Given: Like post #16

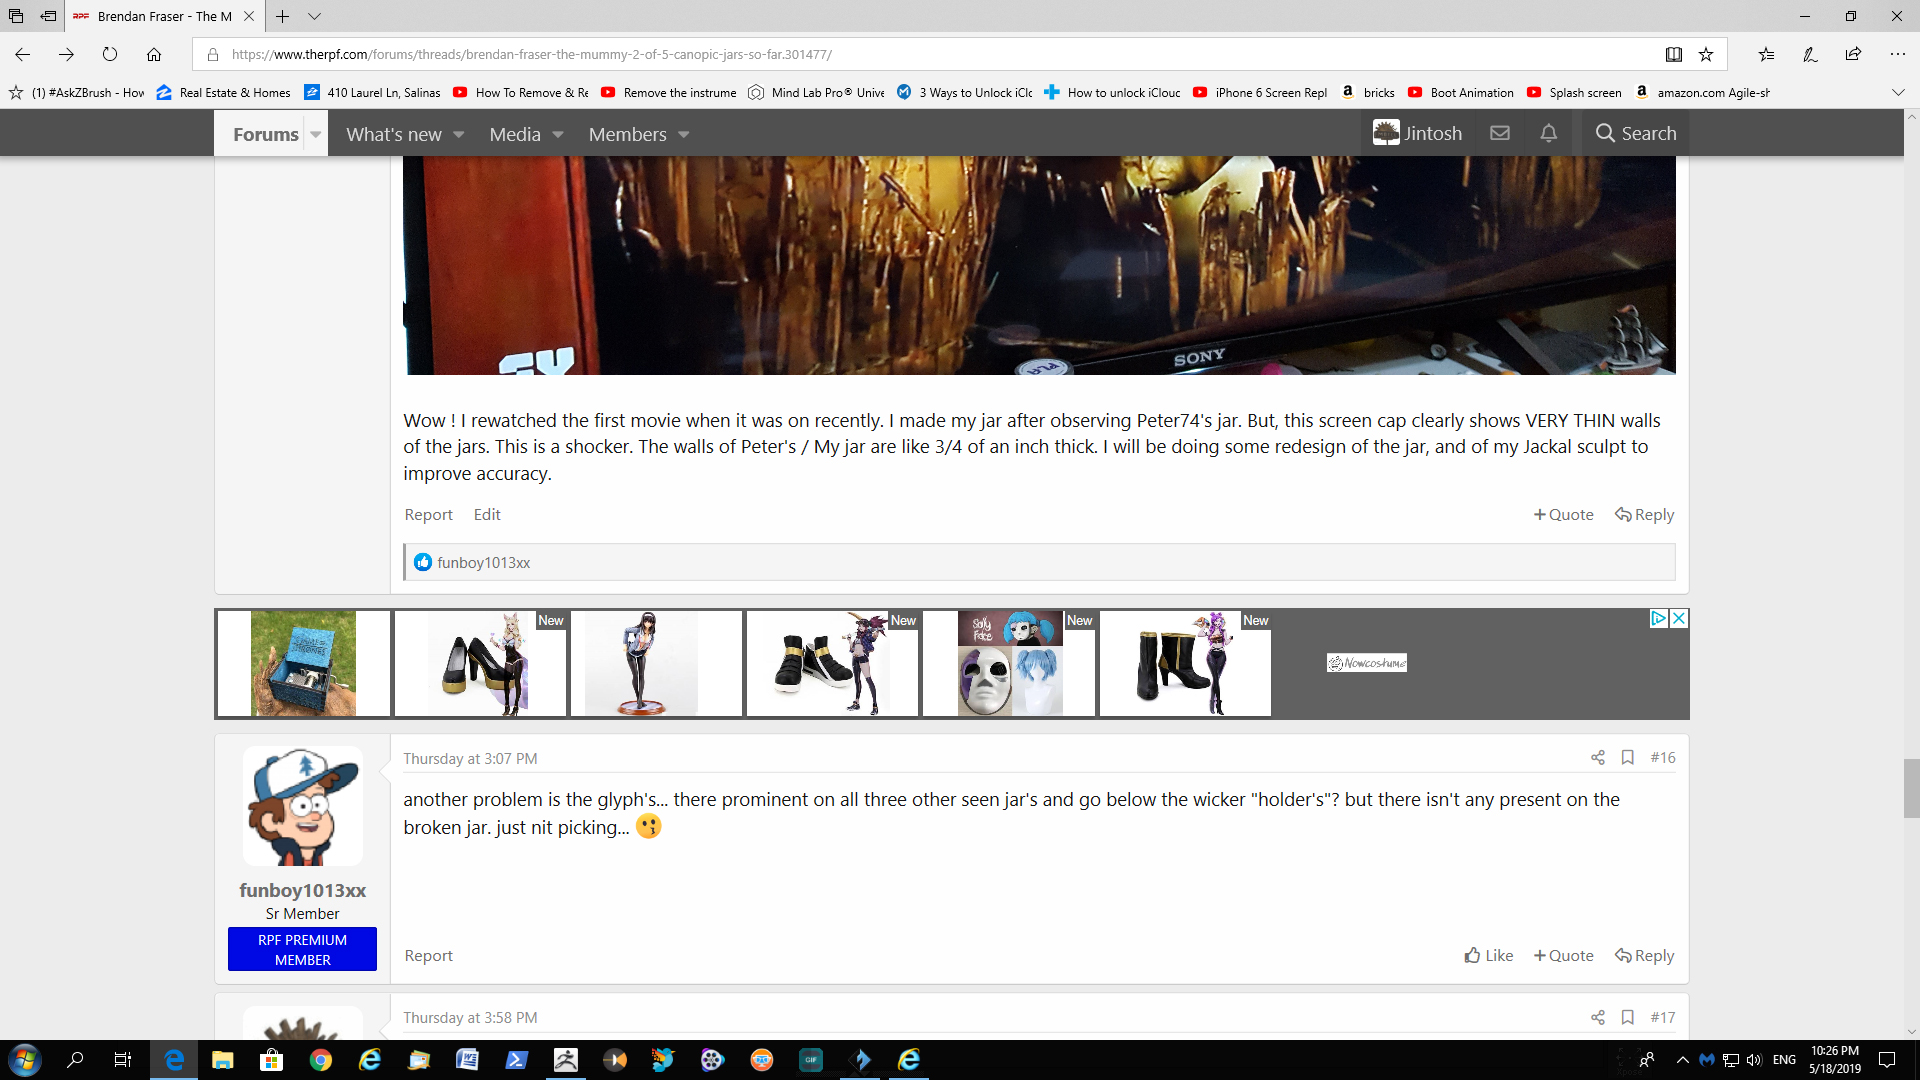Looking at the screenshot, I should click(x=1488, y=955).
